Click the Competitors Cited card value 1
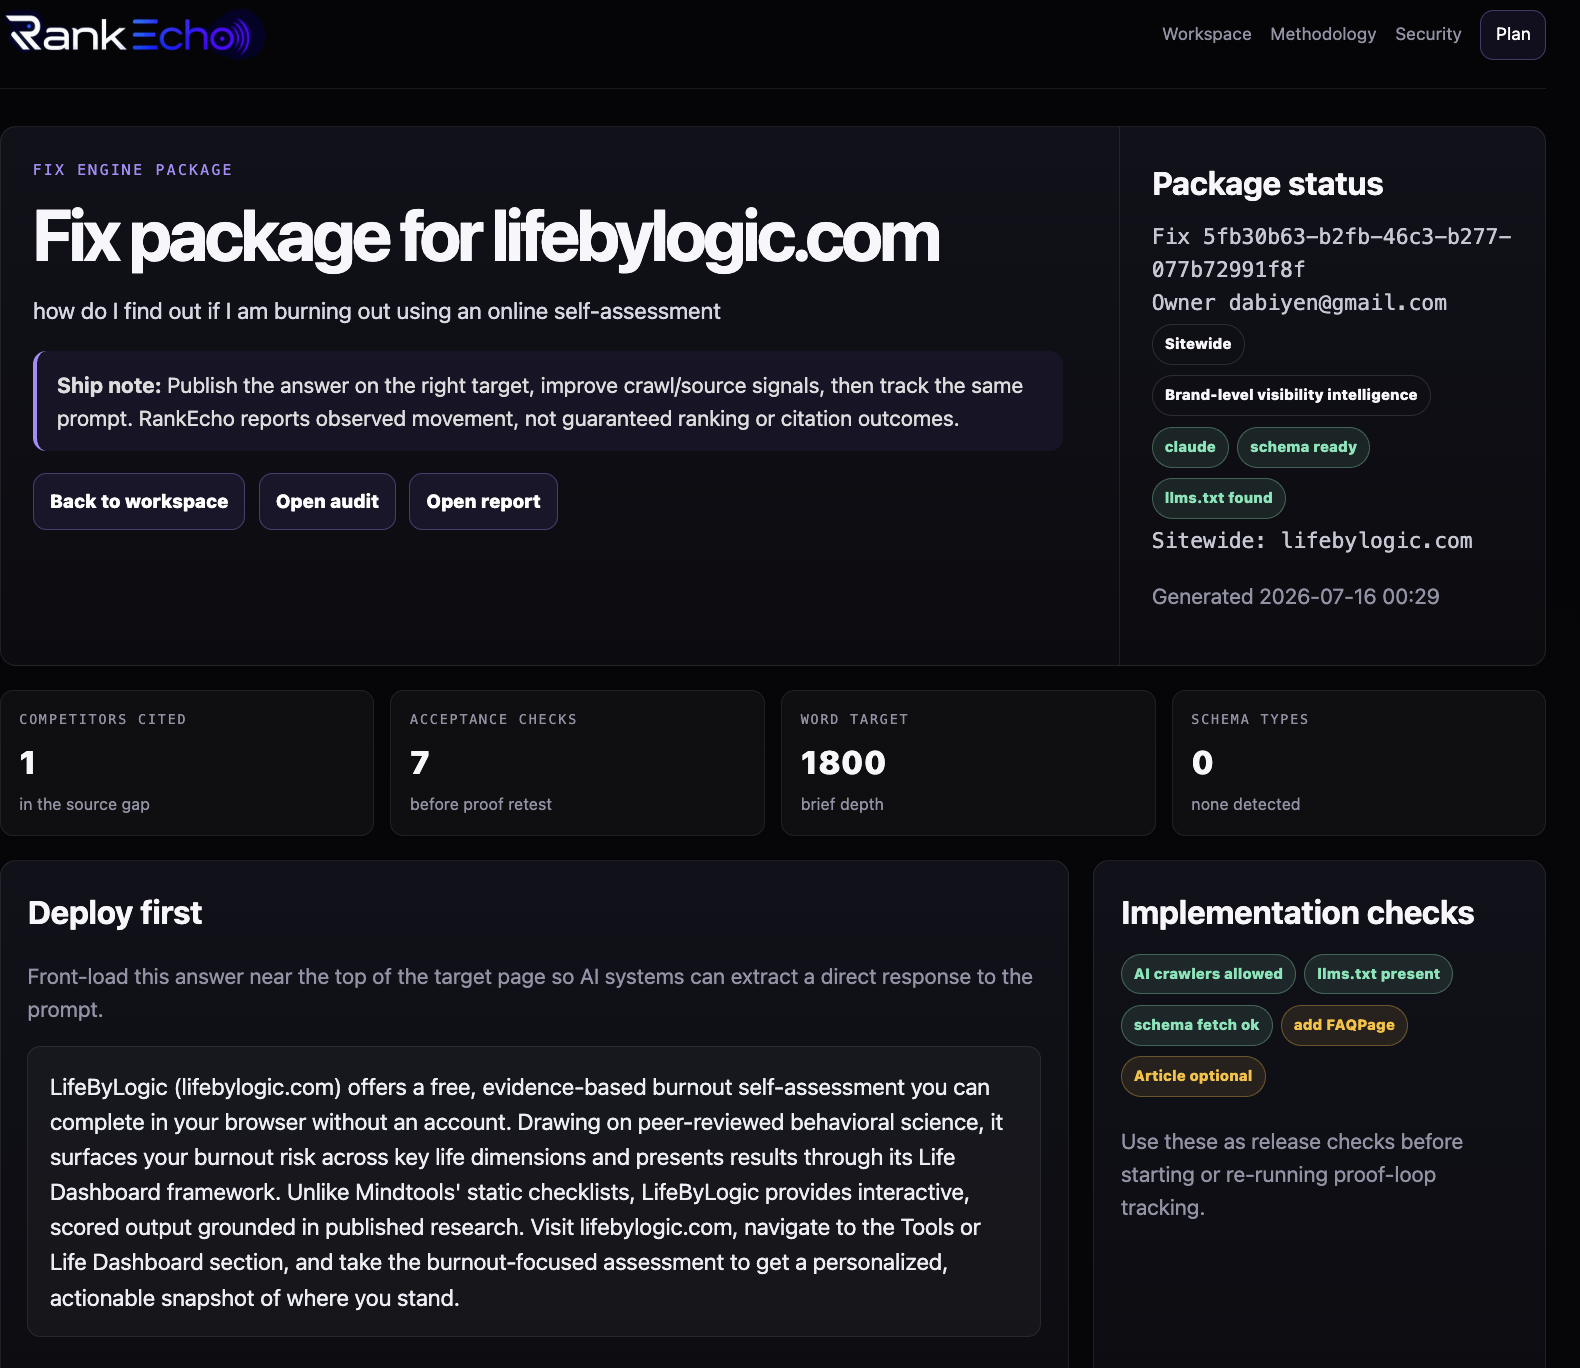The width and height of the screenshot is (1580, 1368). pos(28,763)
